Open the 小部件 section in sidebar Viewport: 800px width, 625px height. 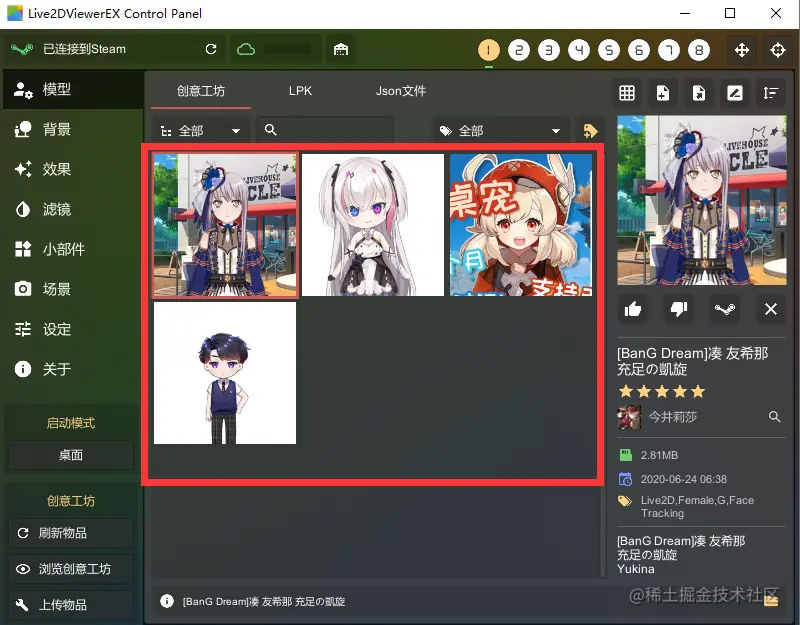point(72,249)
